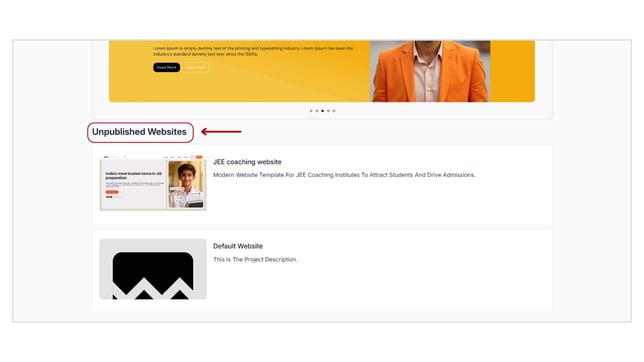The width and height of the screenshot is (644, 362).
Task: Select the second carousel dot
Action: click(x=317, y=111)
